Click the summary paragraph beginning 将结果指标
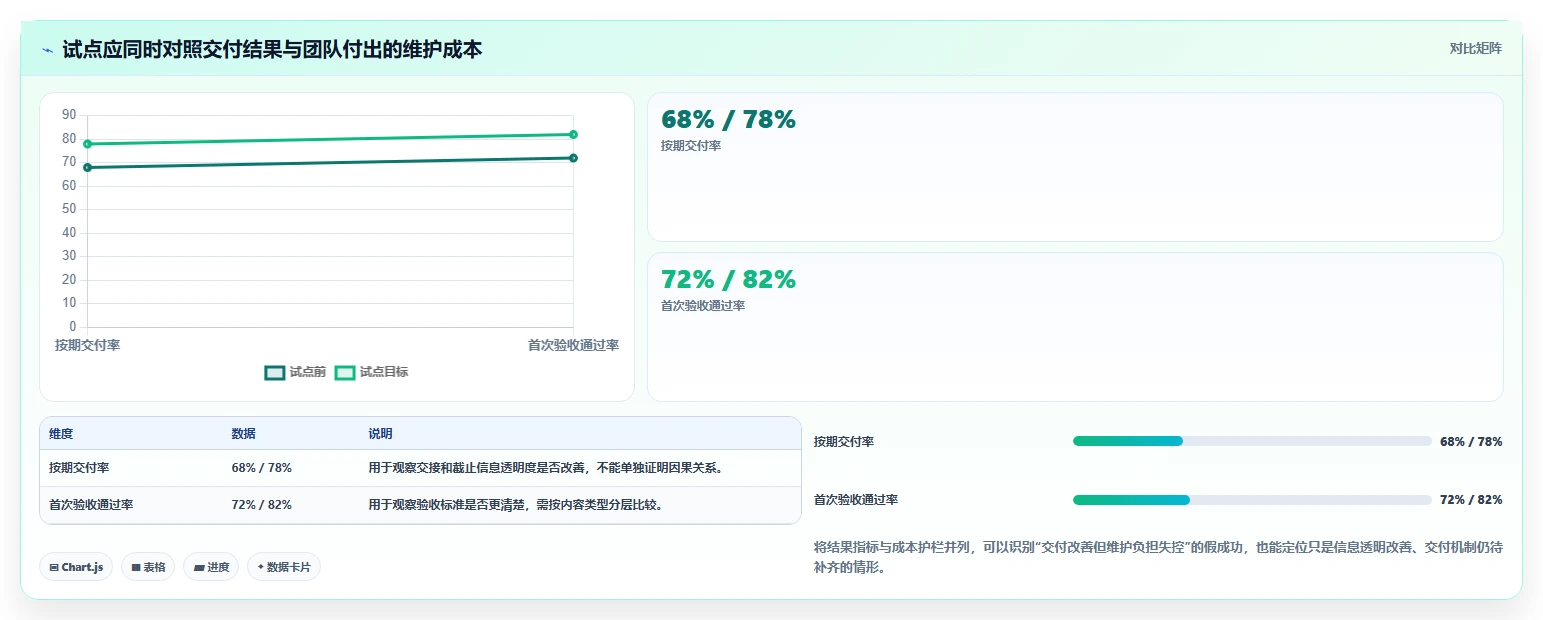 1158,558
